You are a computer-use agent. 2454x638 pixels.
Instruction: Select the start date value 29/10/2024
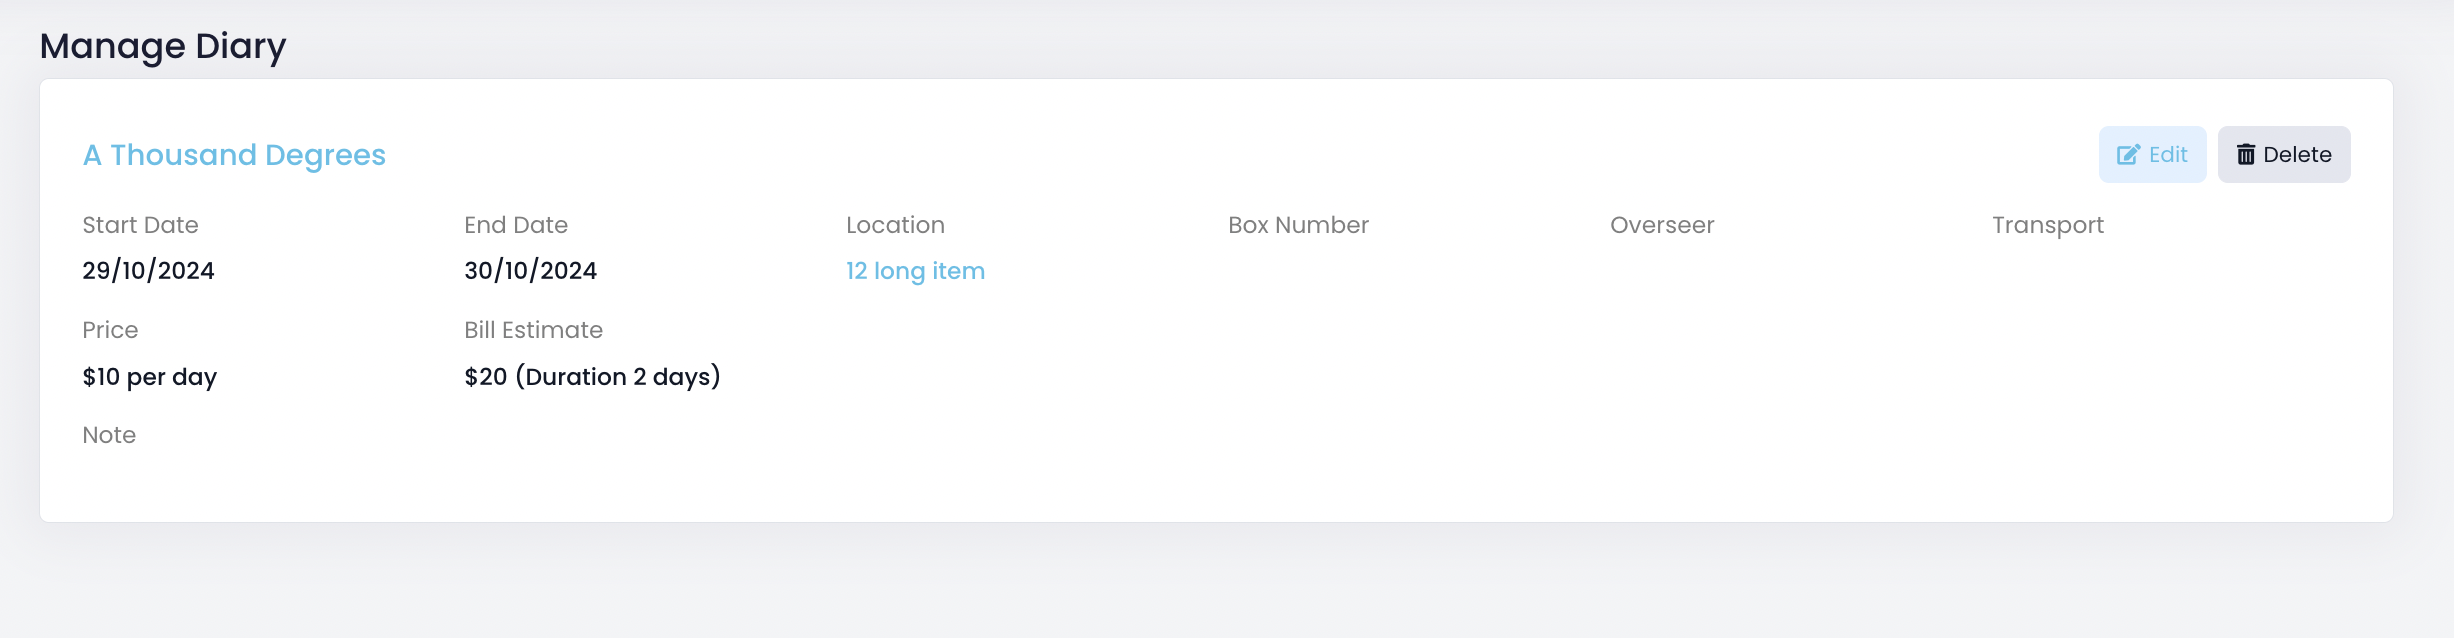tap(148, 271)
